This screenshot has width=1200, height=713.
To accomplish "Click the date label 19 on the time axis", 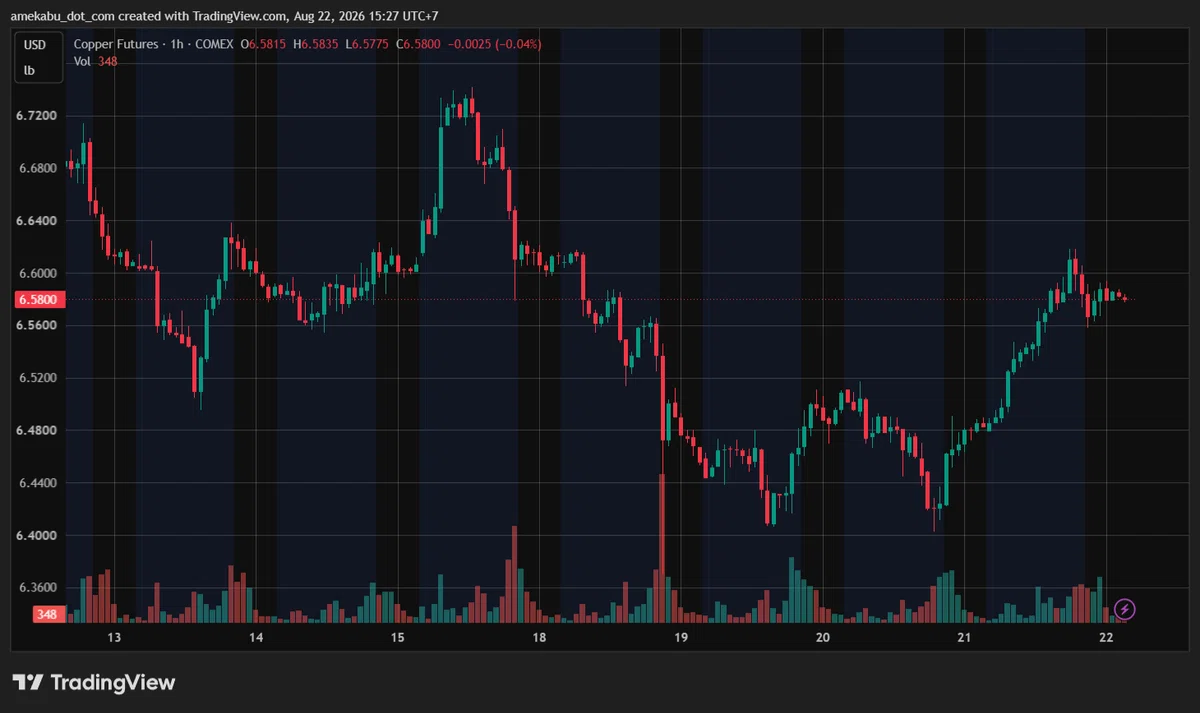I will [681, 638].
